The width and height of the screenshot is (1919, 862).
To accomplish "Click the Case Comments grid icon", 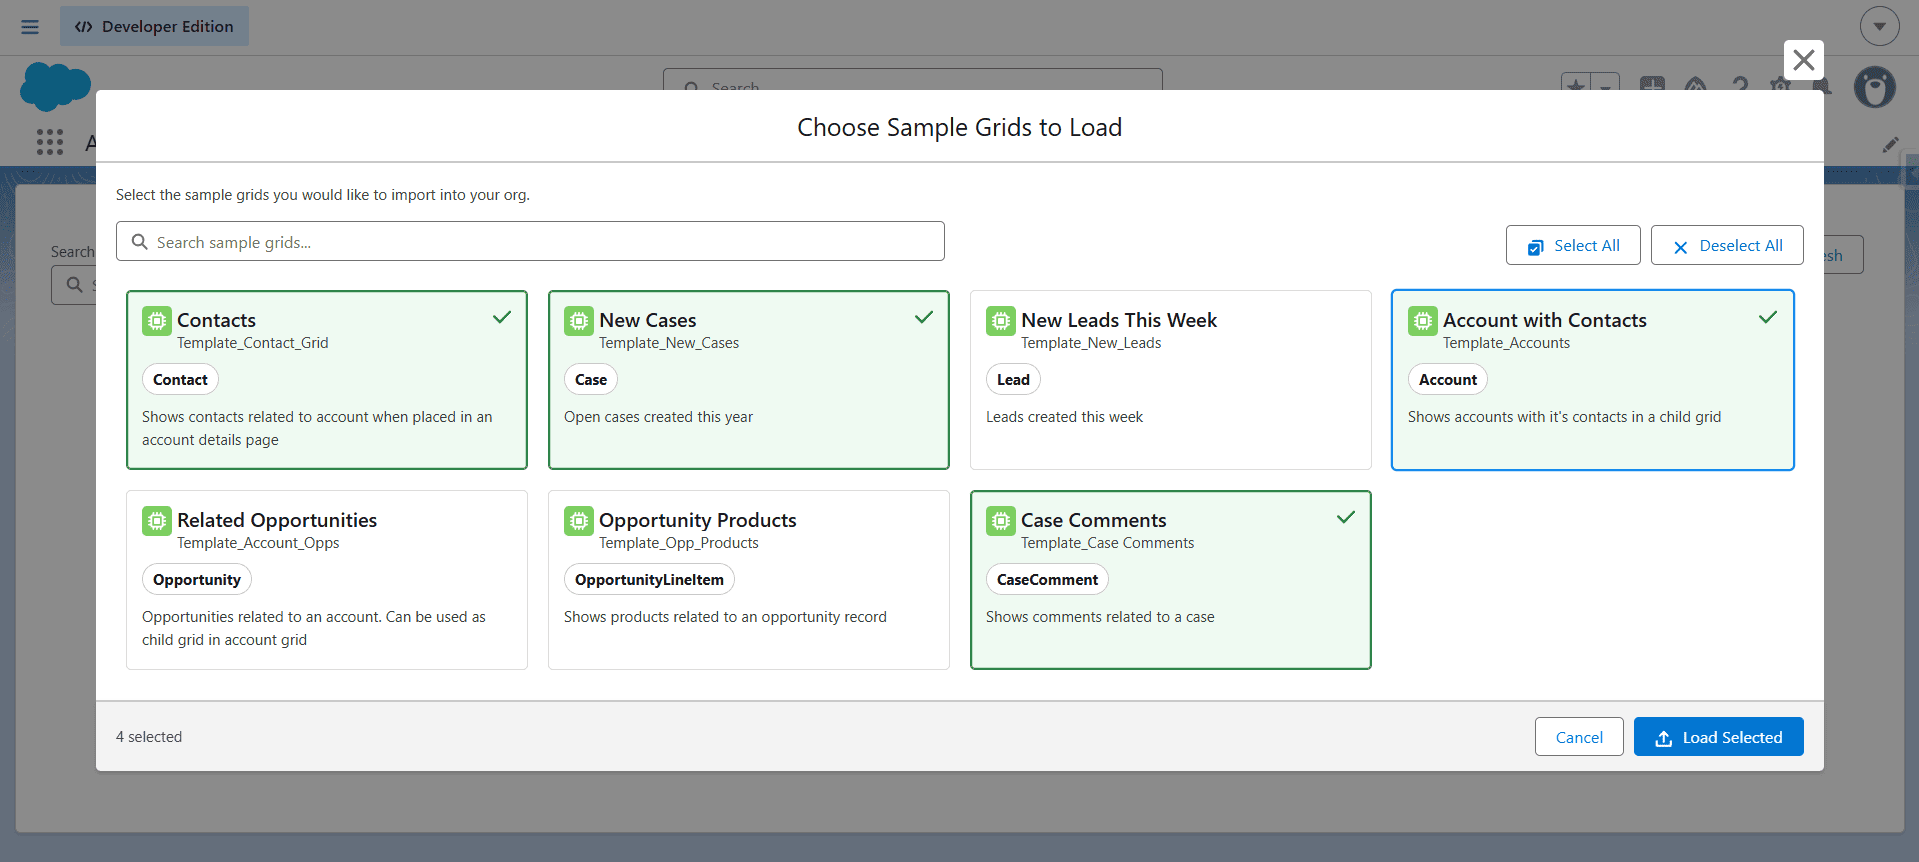I will tap(1001, 521).
